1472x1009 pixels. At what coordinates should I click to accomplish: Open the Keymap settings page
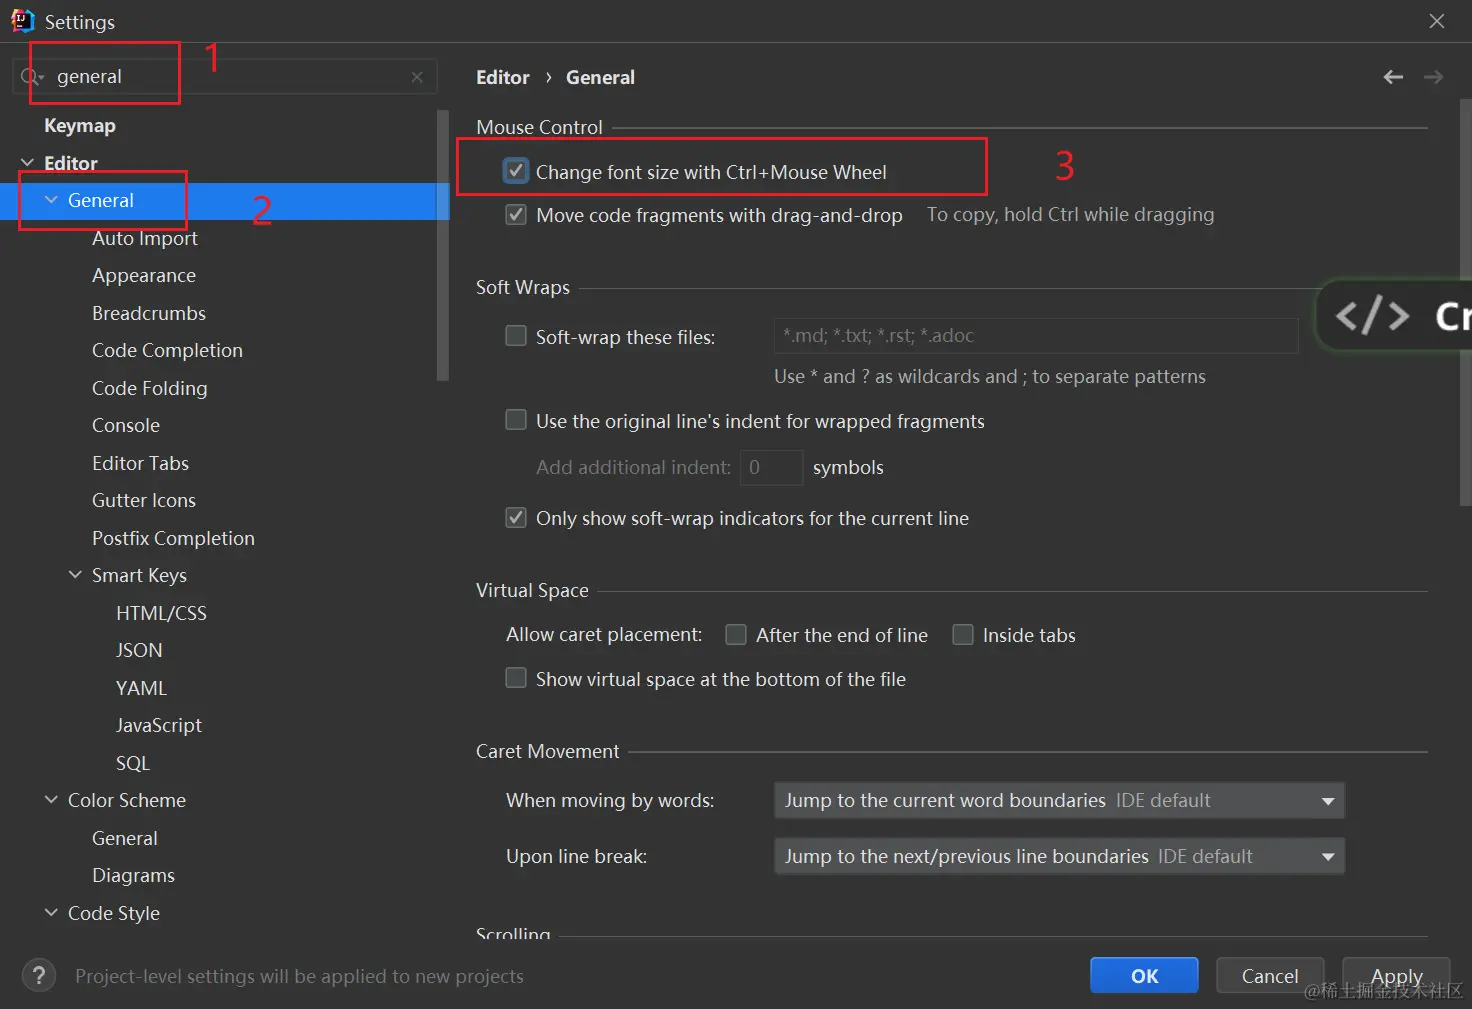(x=80, y=125)
